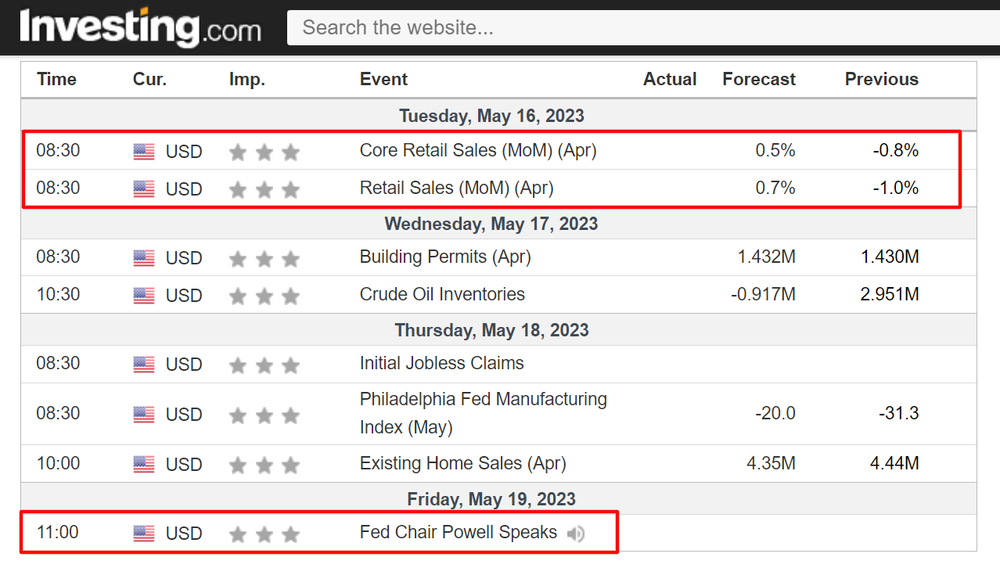Click importance stars for Retail Sales (MoM)
1000x564 pixels.
[264, 189]
